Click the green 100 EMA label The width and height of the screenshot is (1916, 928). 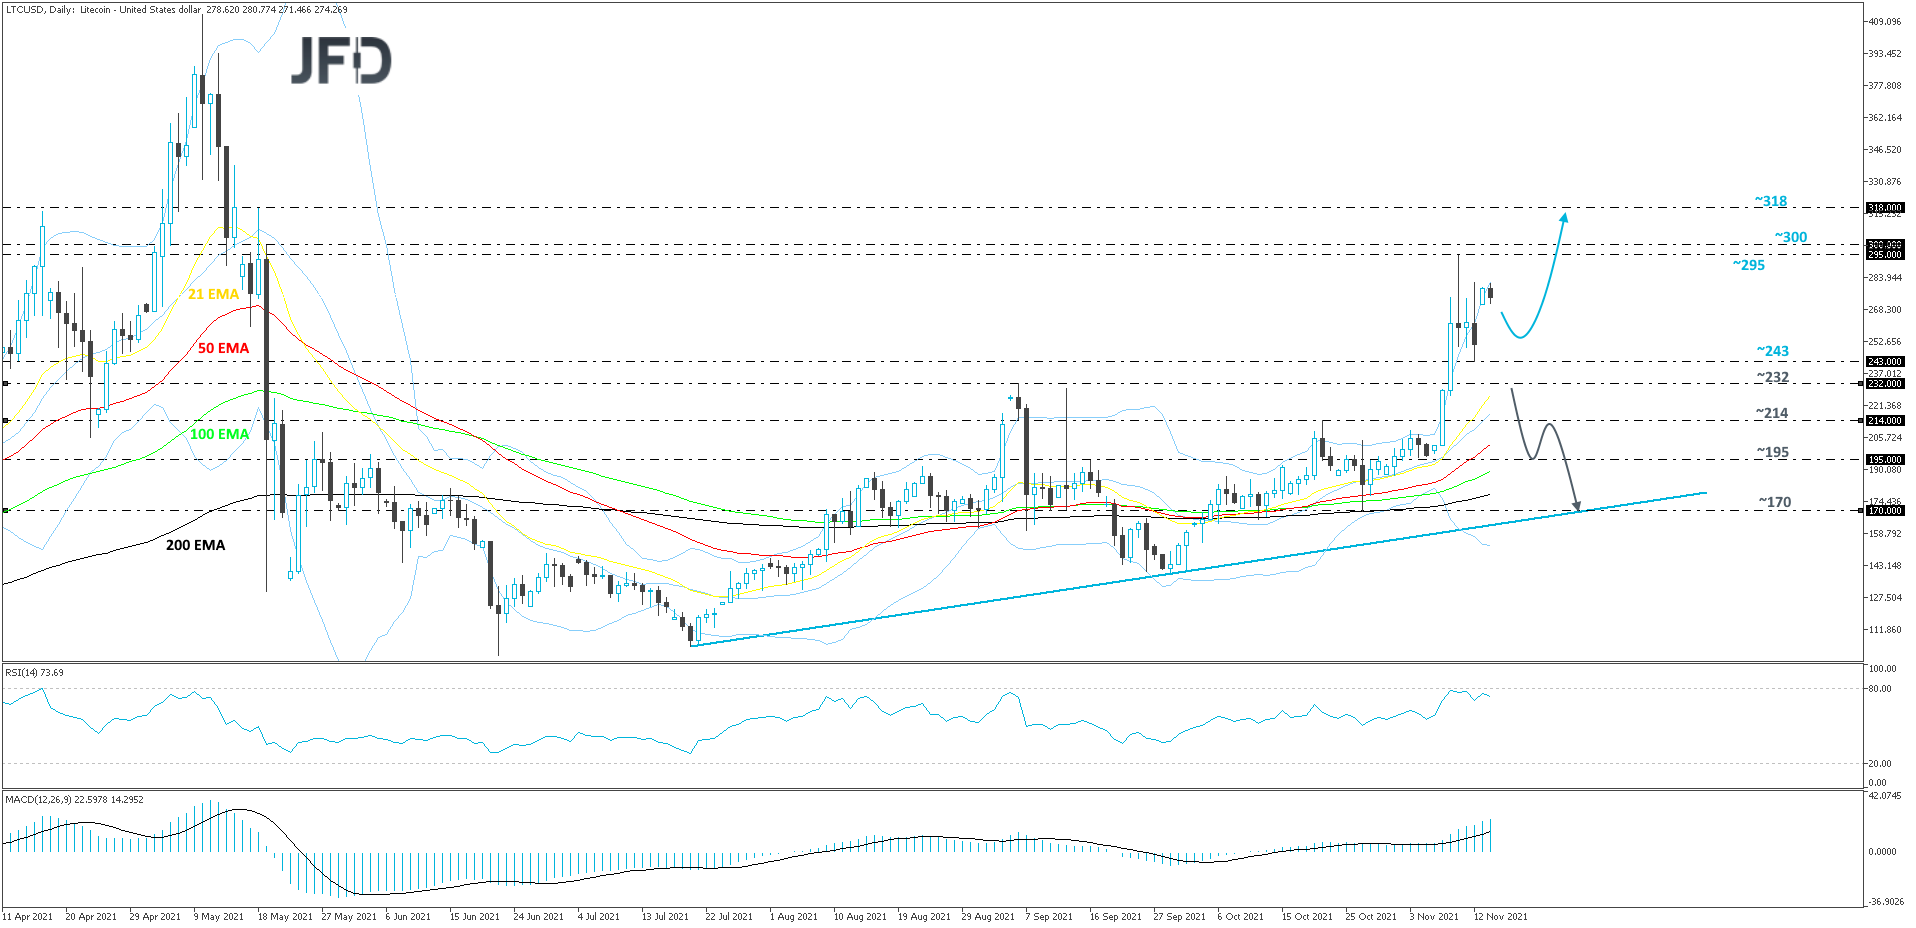(219, 434)
